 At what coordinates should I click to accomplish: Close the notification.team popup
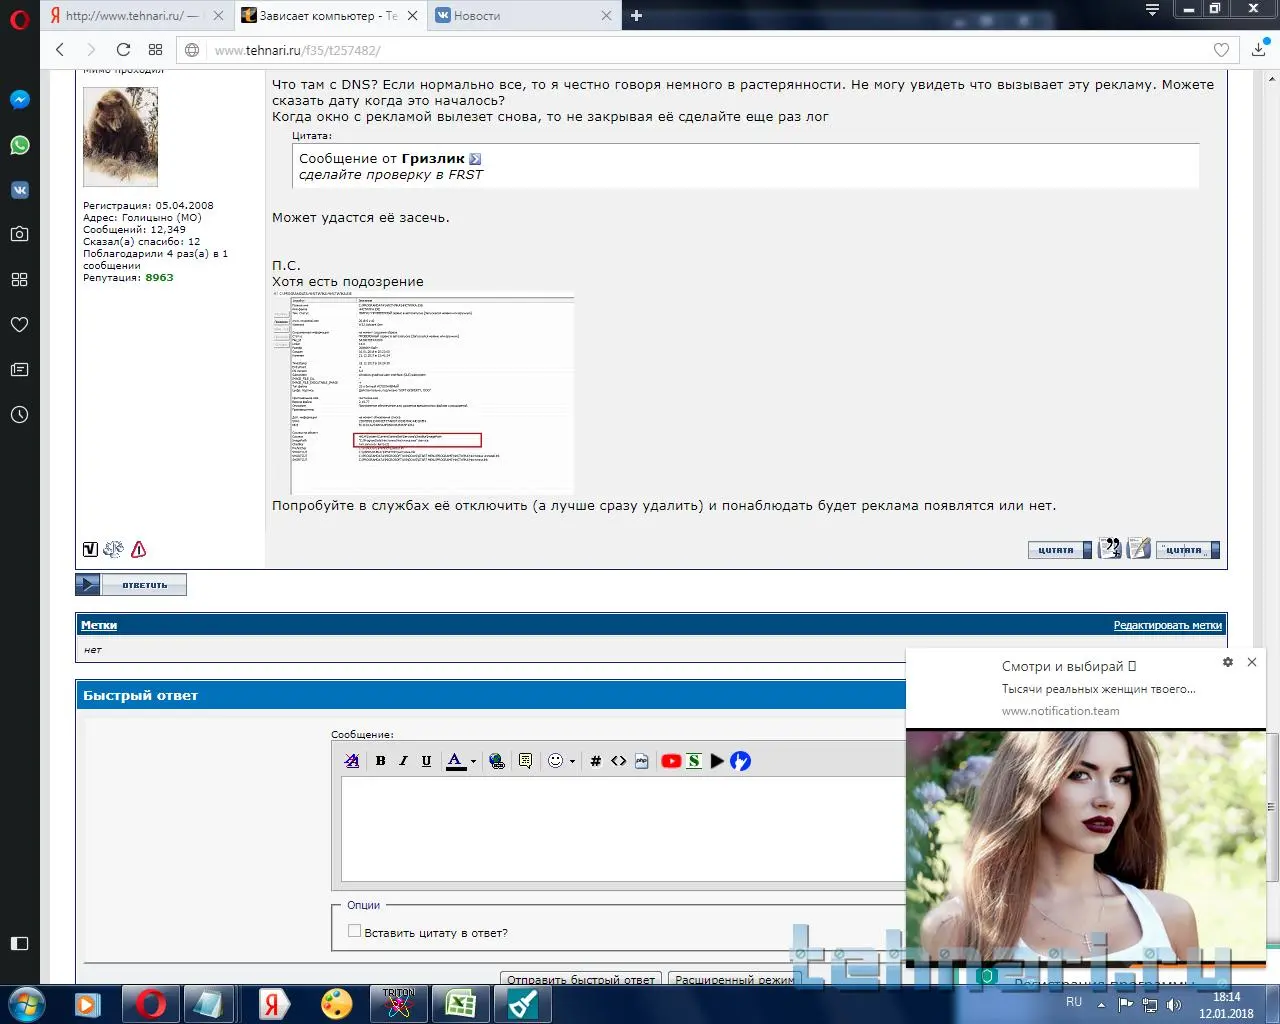1252,662
